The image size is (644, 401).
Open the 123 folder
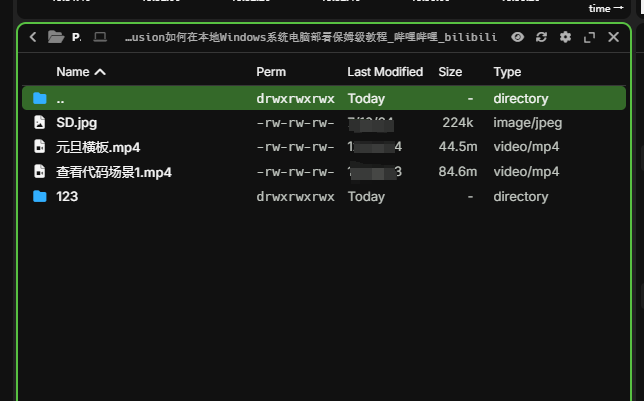(x=67, y=197)
